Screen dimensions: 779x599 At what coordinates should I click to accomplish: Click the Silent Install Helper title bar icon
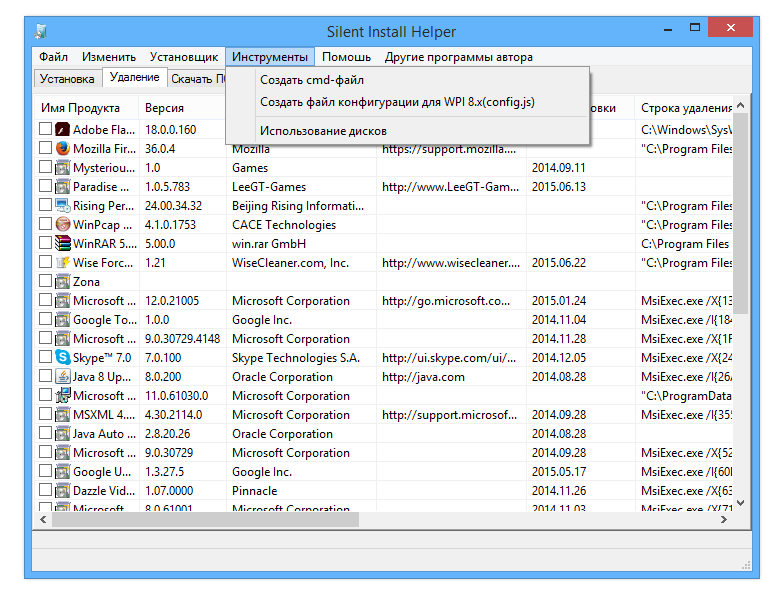coord(41,31)
